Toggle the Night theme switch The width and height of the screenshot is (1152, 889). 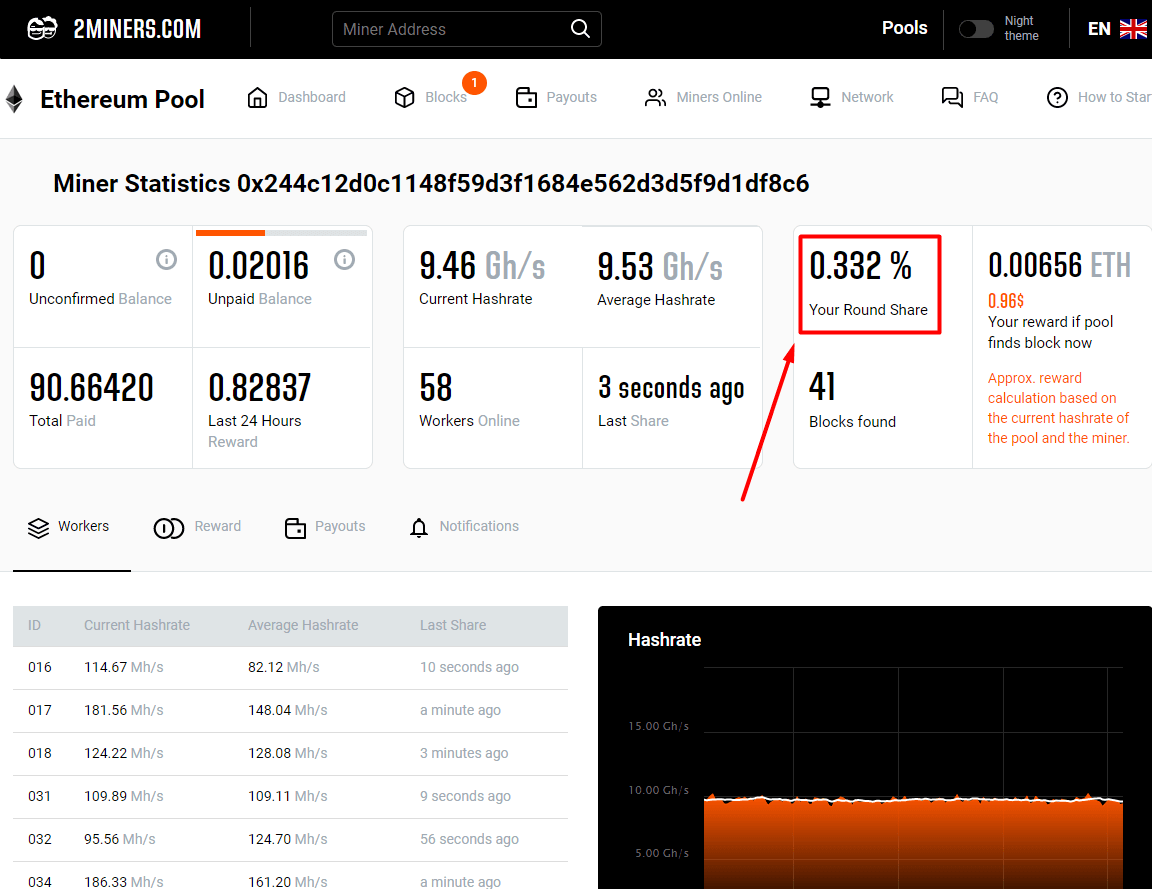coord(975,29)
